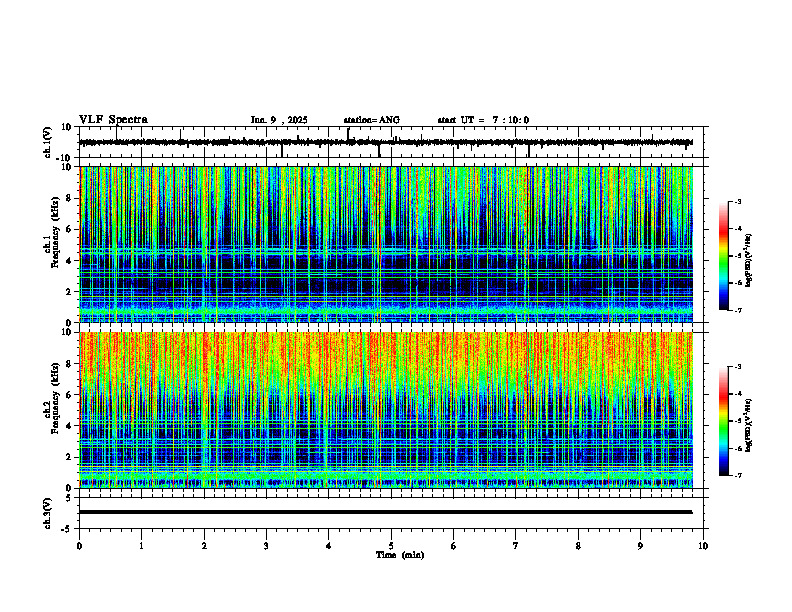Click the "Time (min)" axis title
The width and height of the screenshot is (792, 612).
400,555
